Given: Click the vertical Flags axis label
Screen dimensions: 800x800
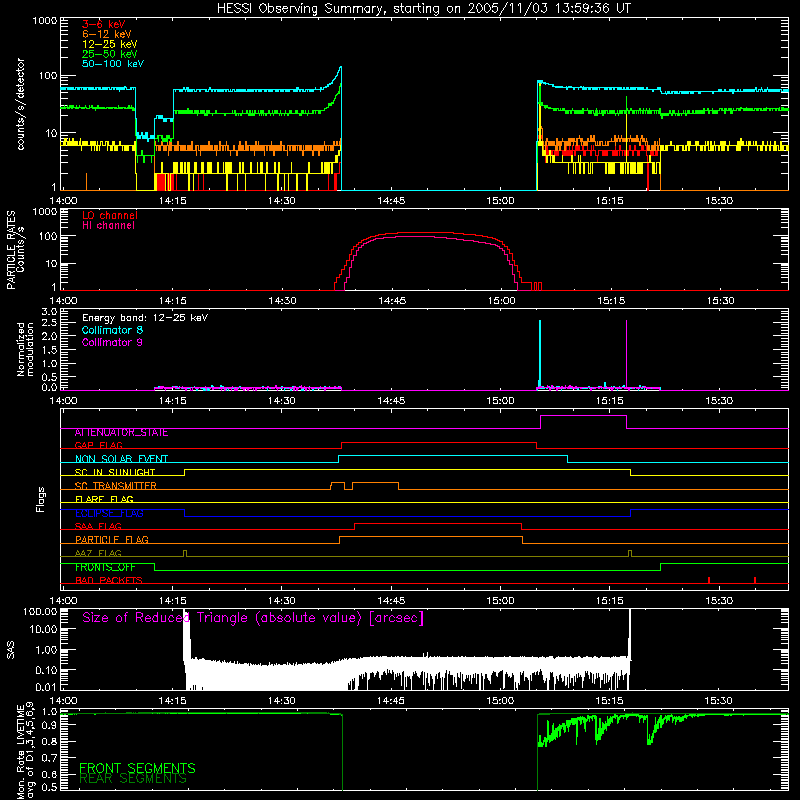Looking at the screenshot, I should click(x=41, y=499).
